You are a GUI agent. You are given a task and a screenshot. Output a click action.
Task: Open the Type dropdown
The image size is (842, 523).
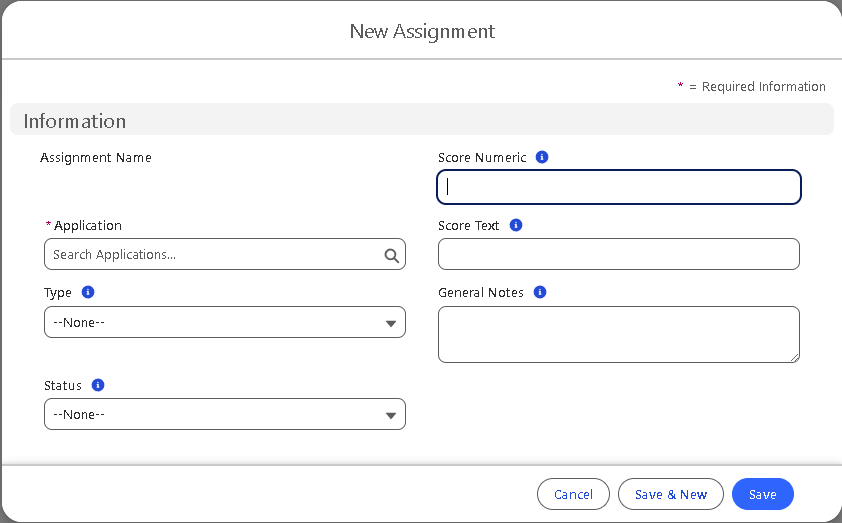[x=225, y=322]
